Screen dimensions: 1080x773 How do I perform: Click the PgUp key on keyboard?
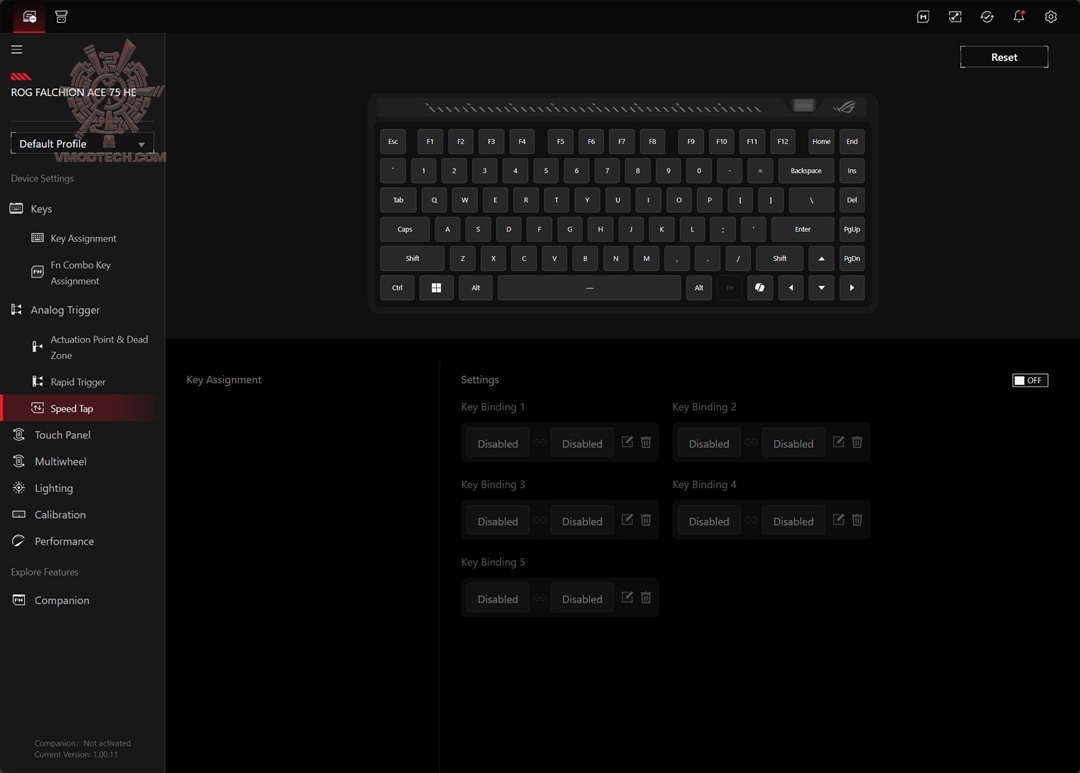pyautogui.click(x=852, y=229)
